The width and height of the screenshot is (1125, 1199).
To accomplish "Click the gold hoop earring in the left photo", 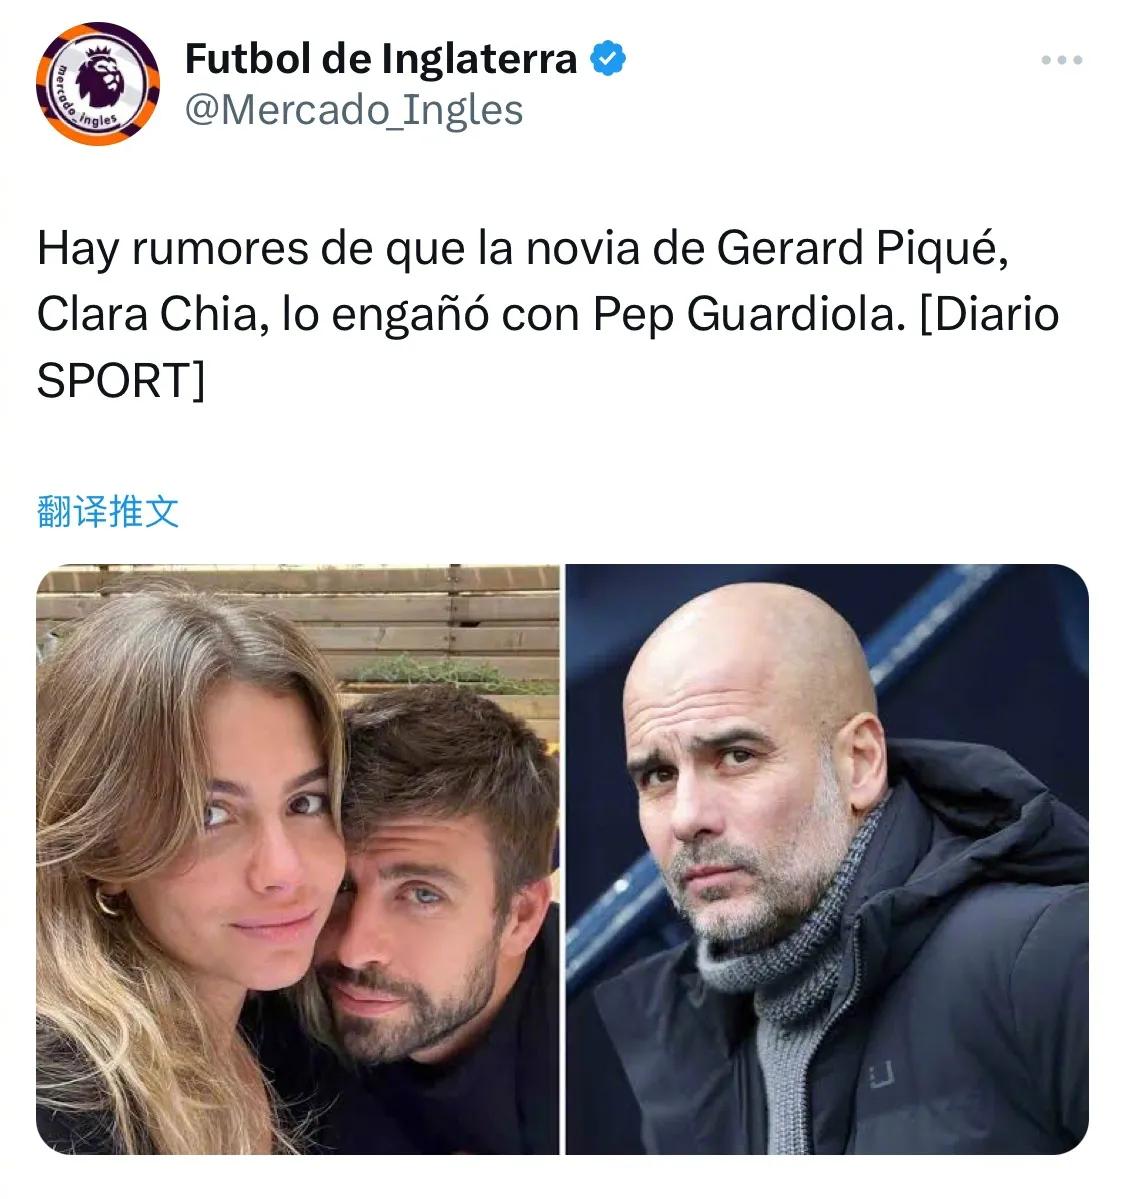I will [x=109, y=900].
